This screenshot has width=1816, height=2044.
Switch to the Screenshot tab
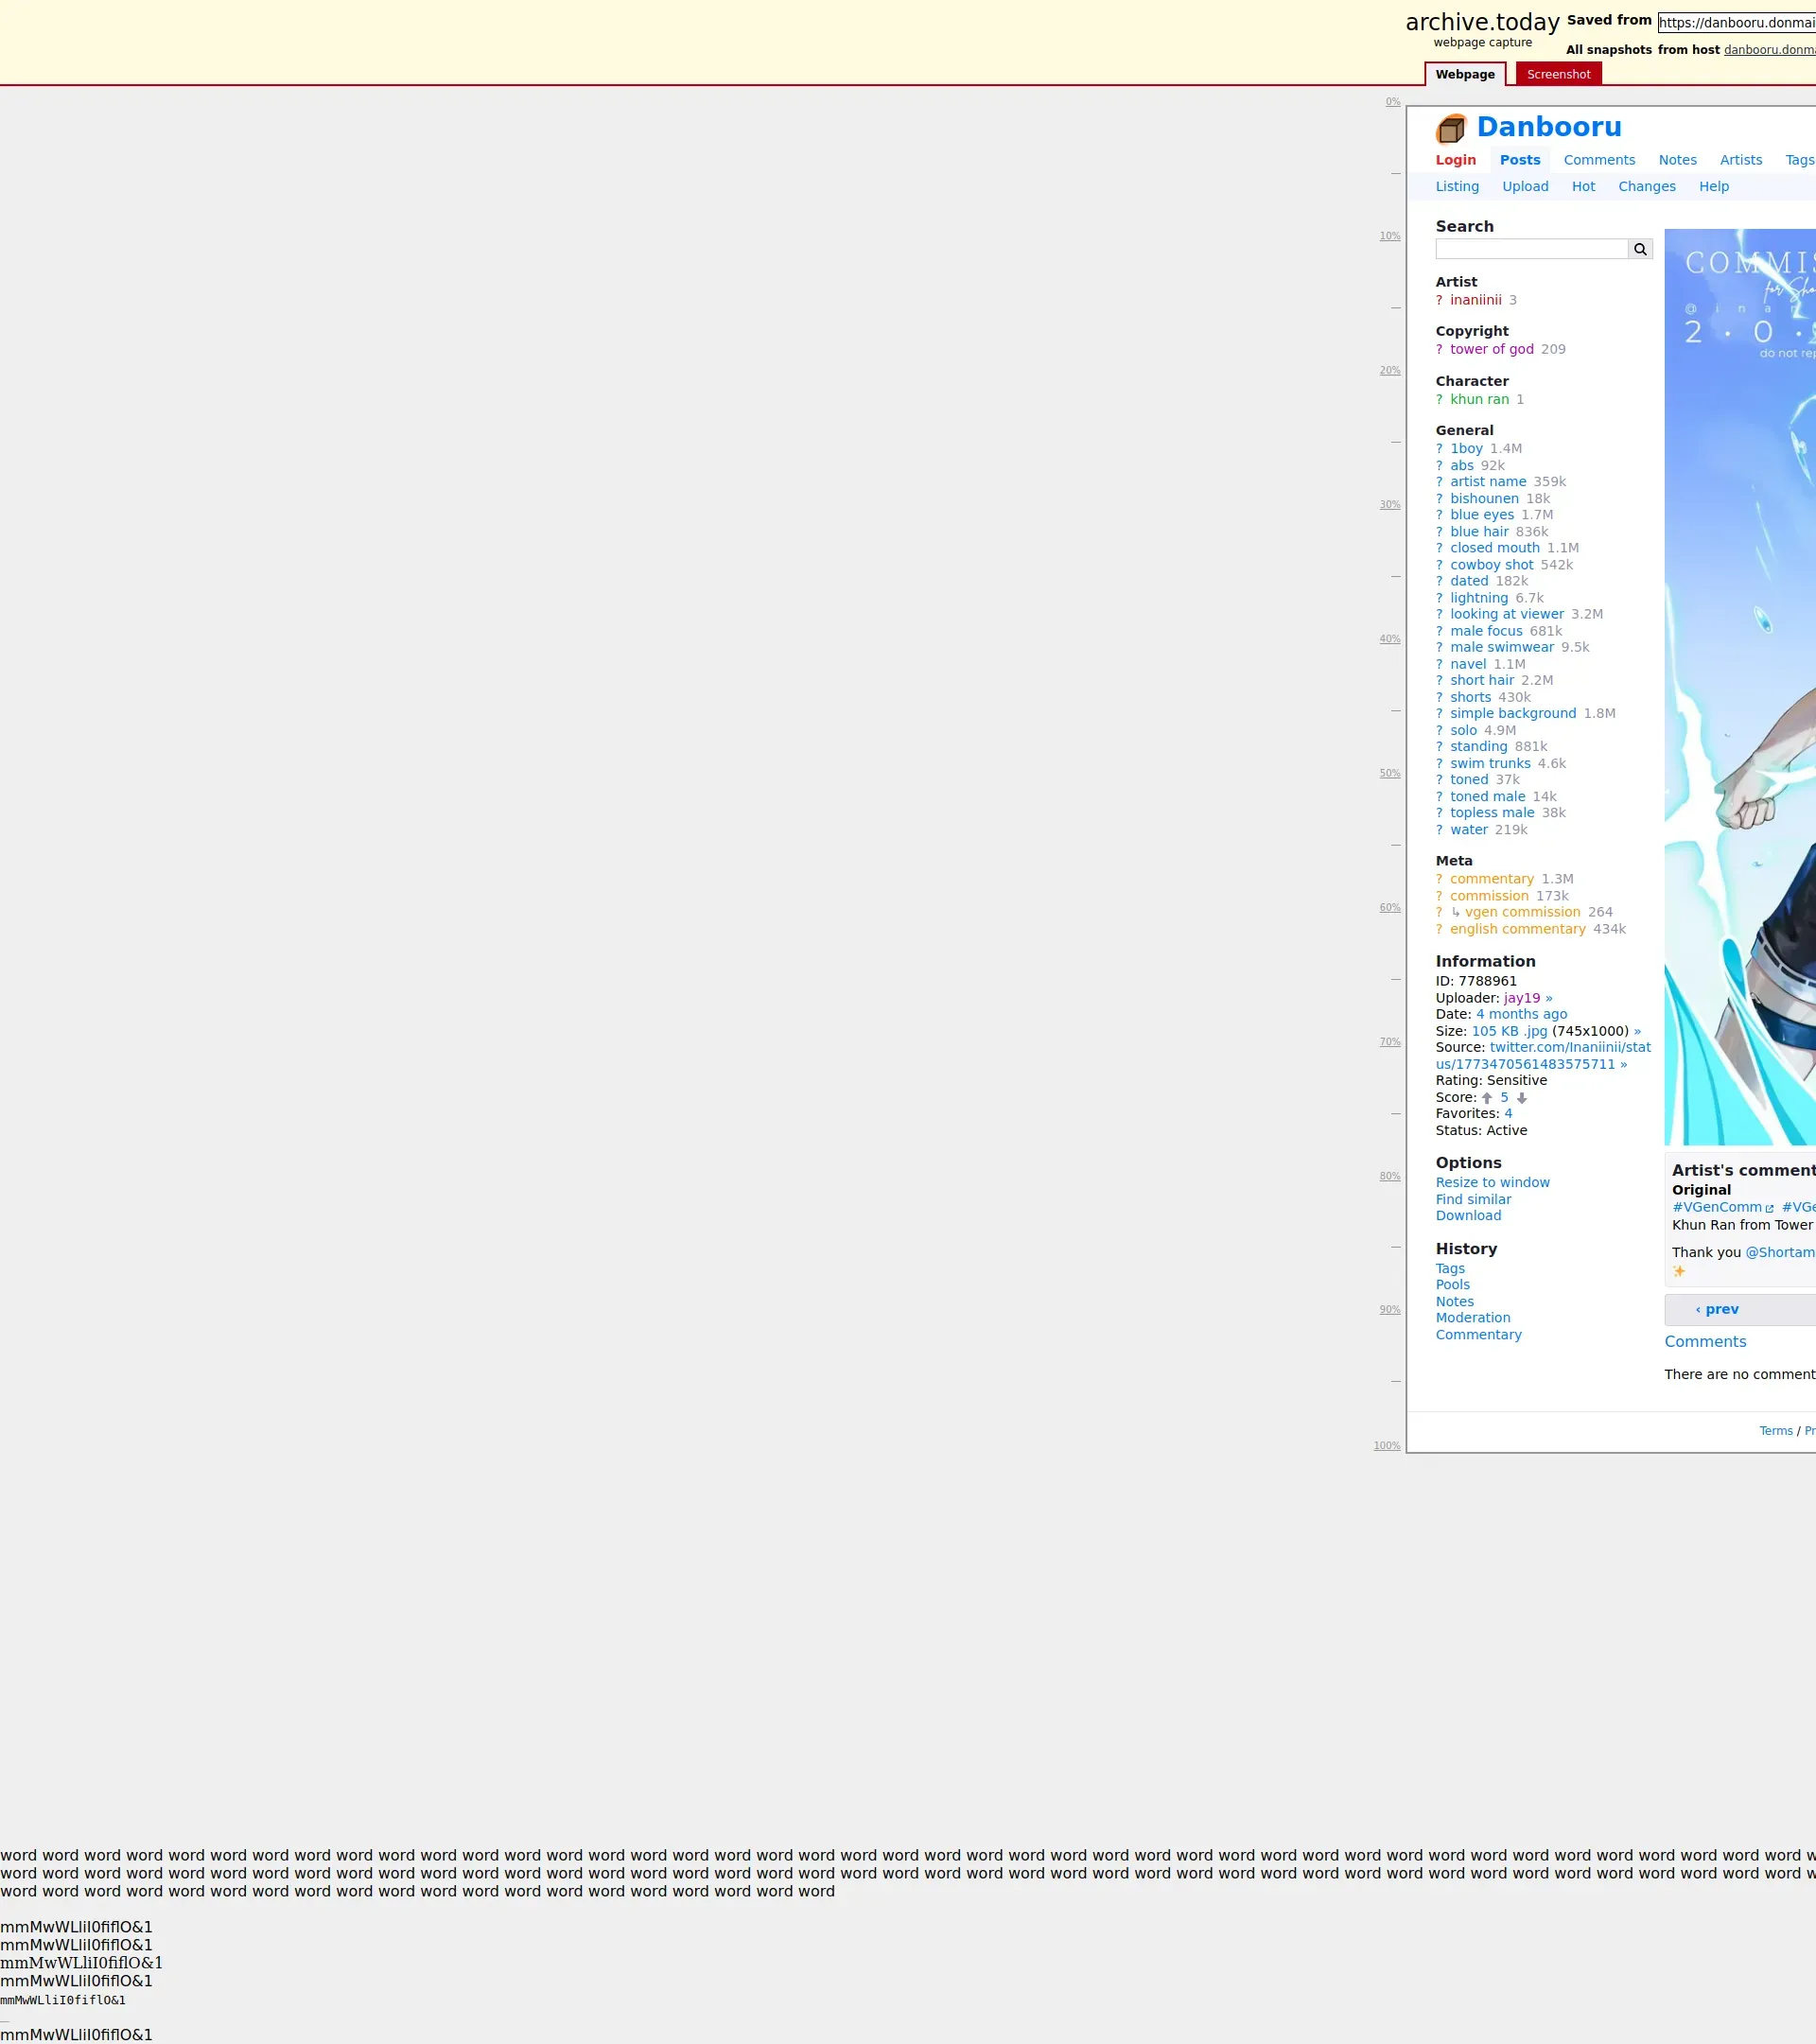(x=1558, y=74)
